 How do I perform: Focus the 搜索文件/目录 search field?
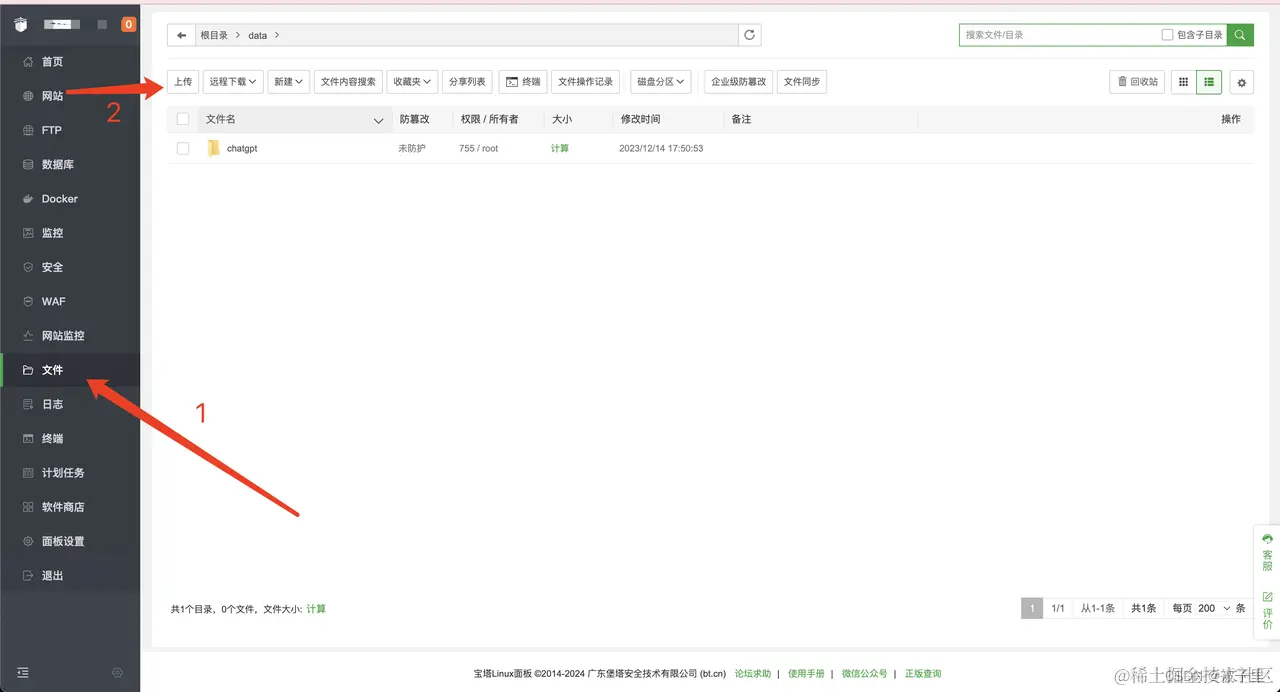click(1058, 35)
